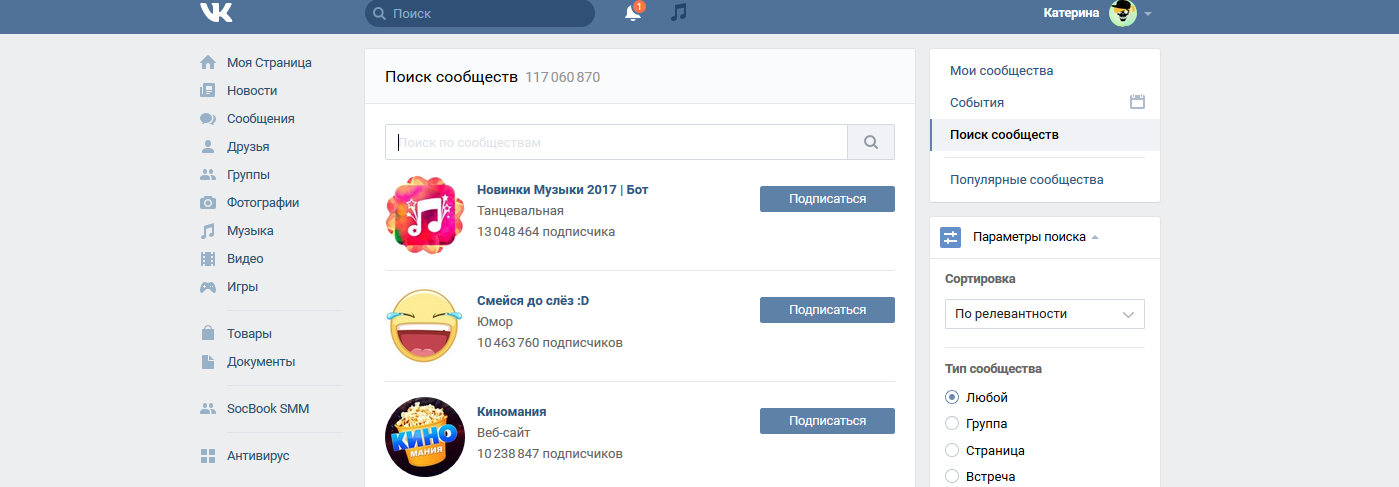This screenshot has width=1399, height=487.
Task: Open Сообщения in the left menu
Action: (261, 118)
